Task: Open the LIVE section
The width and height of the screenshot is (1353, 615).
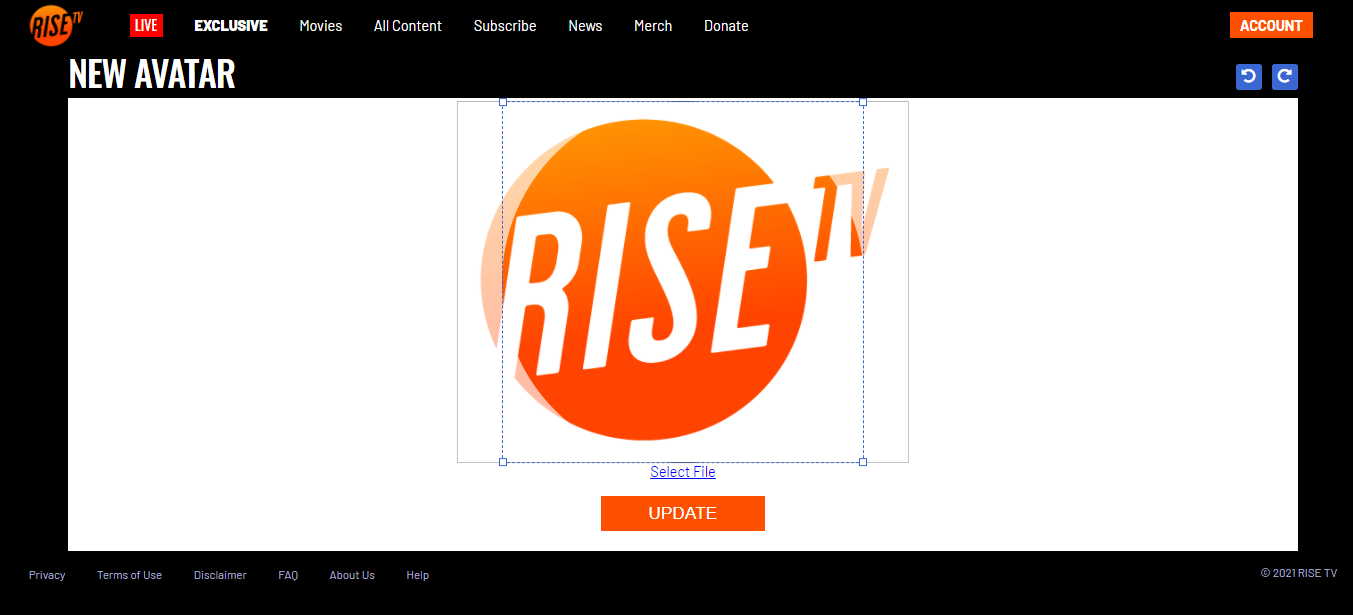Action: 146,26
